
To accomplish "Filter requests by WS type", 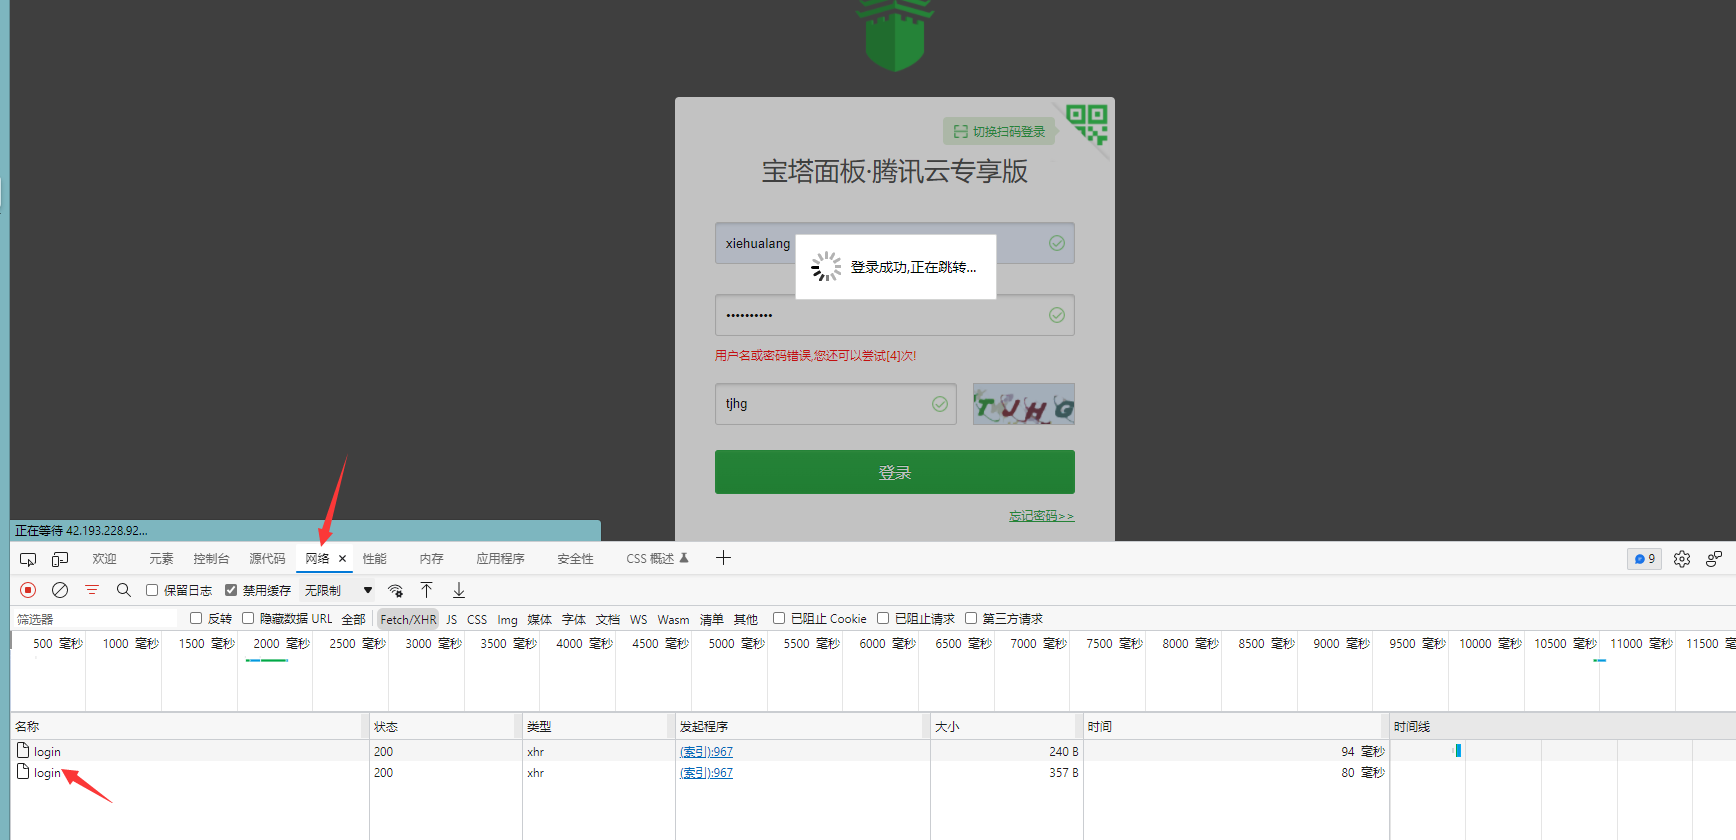I will [x=638, y=619].
